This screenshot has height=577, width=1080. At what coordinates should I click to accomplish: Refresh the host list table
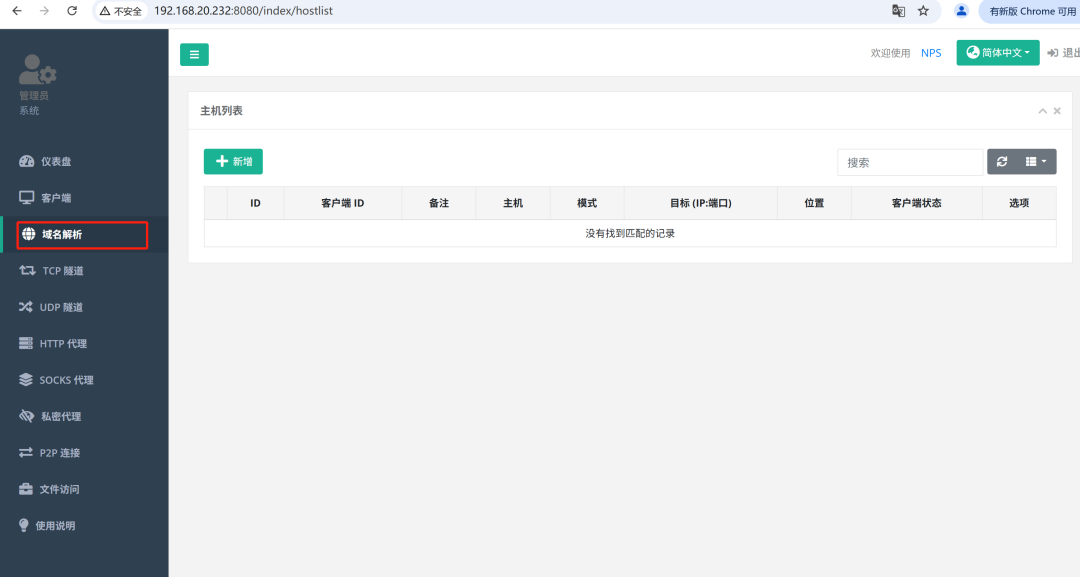pos(1002,162)
